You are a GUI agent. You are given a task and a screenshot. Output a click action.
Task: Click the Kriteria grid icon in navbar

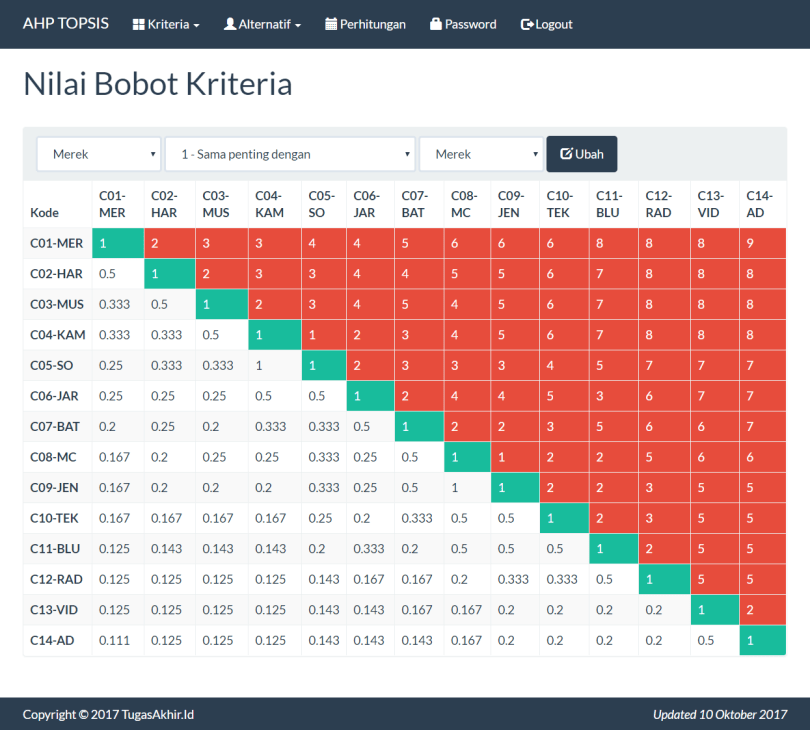(139, 24)
